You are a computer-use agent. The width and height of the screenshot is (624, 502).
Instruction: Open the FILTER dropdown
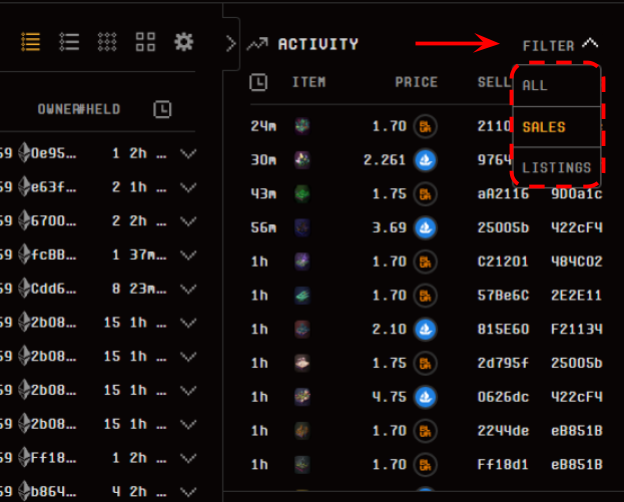560,45
